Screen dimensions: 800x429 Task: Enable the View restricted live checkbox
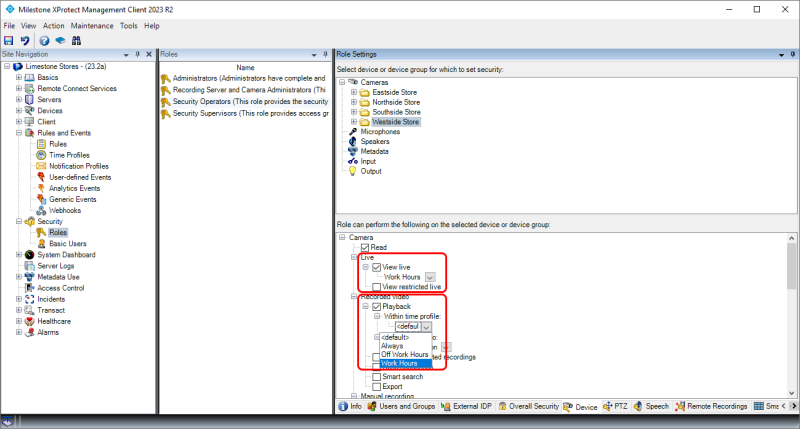point(377,287)
